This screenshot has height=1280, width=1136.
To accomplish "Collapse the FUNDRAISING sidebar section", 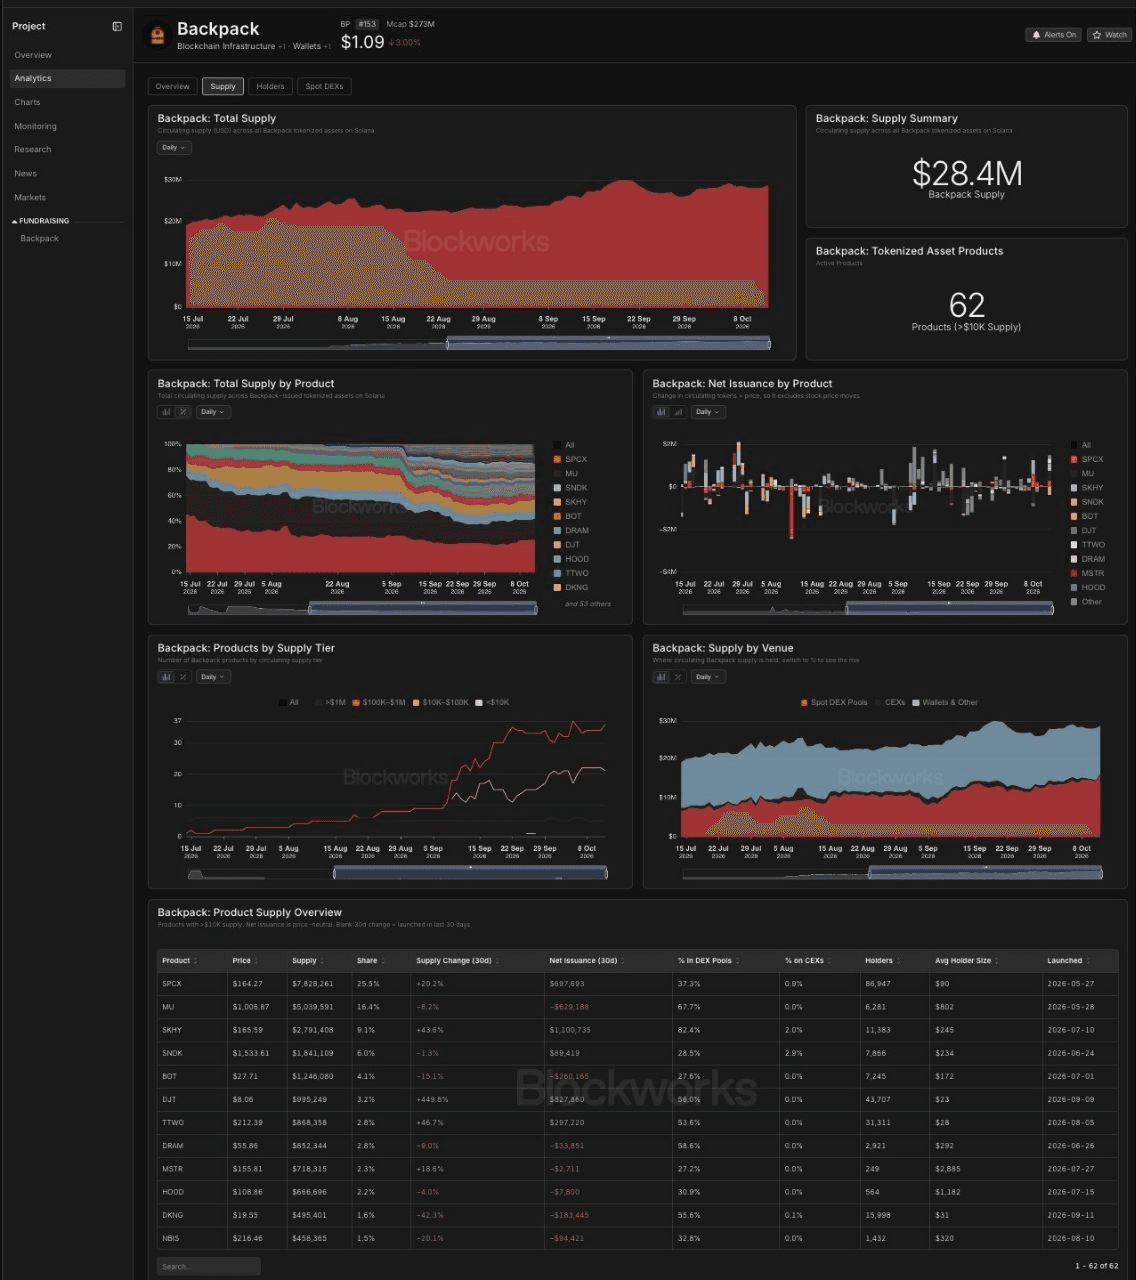I will (40, 221).
